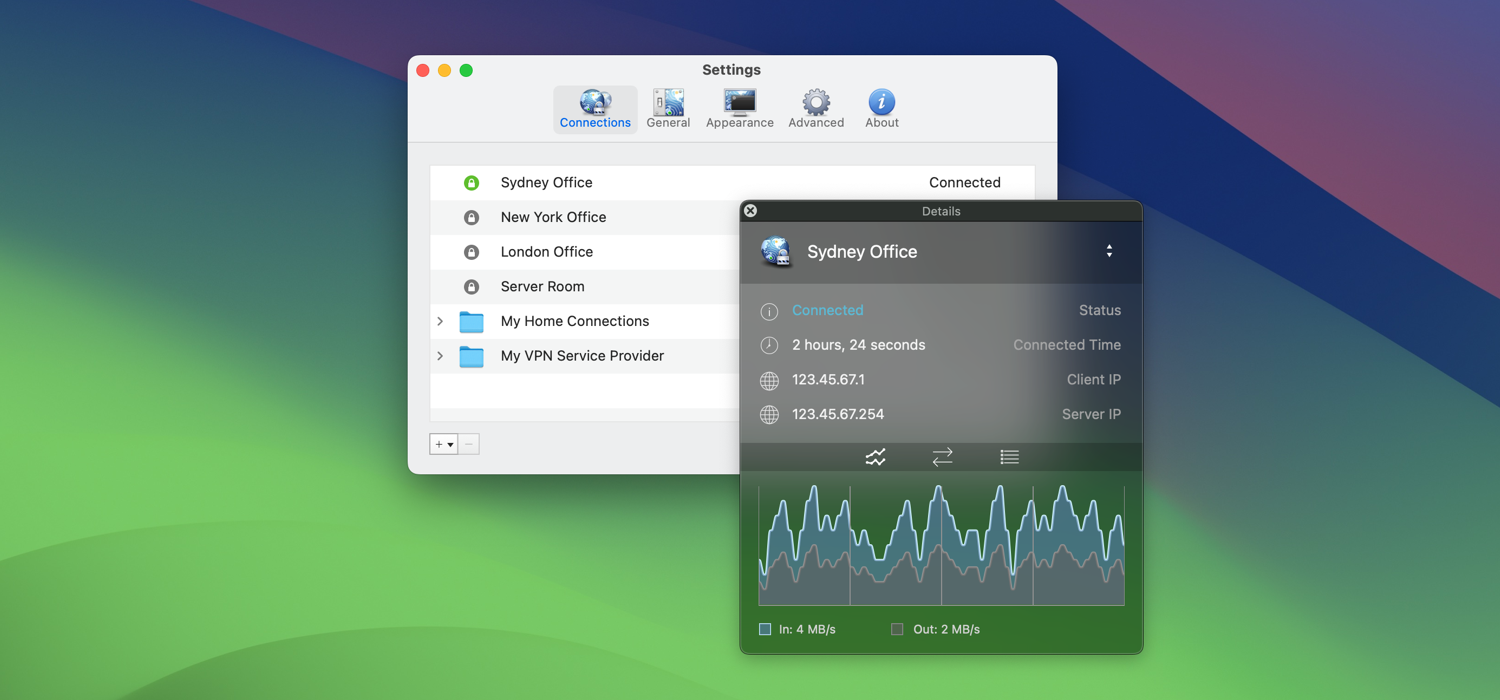Click the server IP value 123.45.67.254
This screenshot has height=700, width=1500.
[838, 414]
